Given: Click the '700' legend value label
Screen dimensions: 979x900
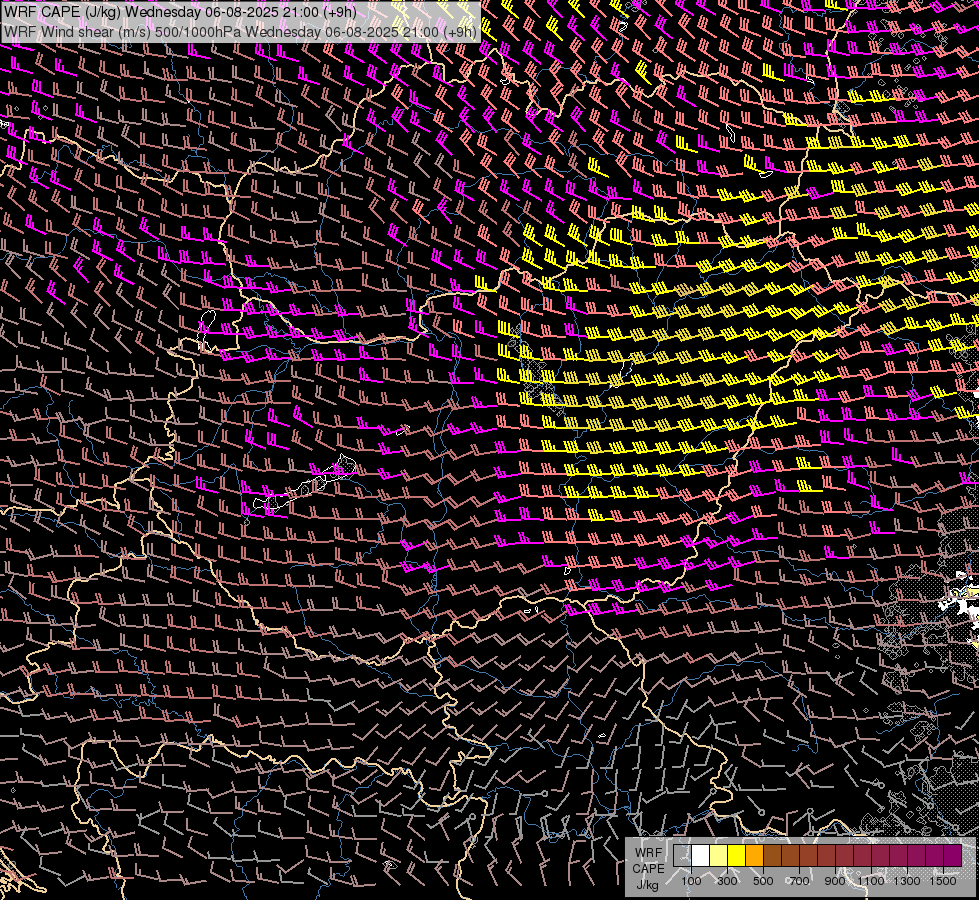Looking at the screenshot, I should point(799,881).
